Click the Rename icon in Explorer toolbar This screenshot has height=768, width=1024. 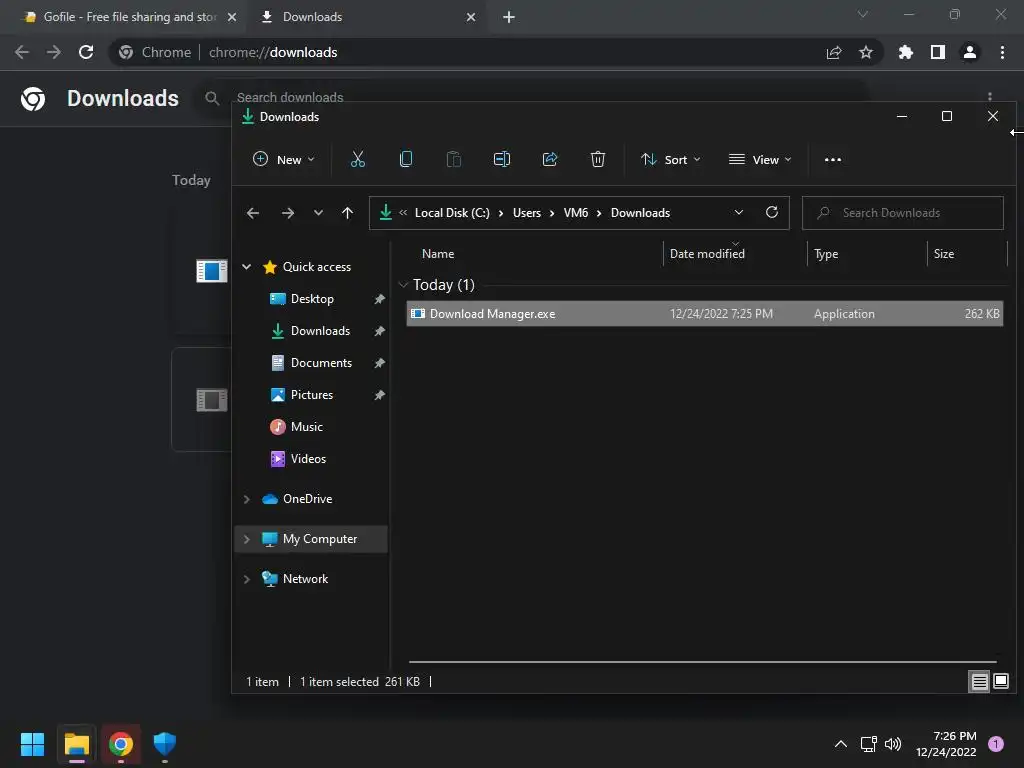pyautogui.click(x=502, y=159)
